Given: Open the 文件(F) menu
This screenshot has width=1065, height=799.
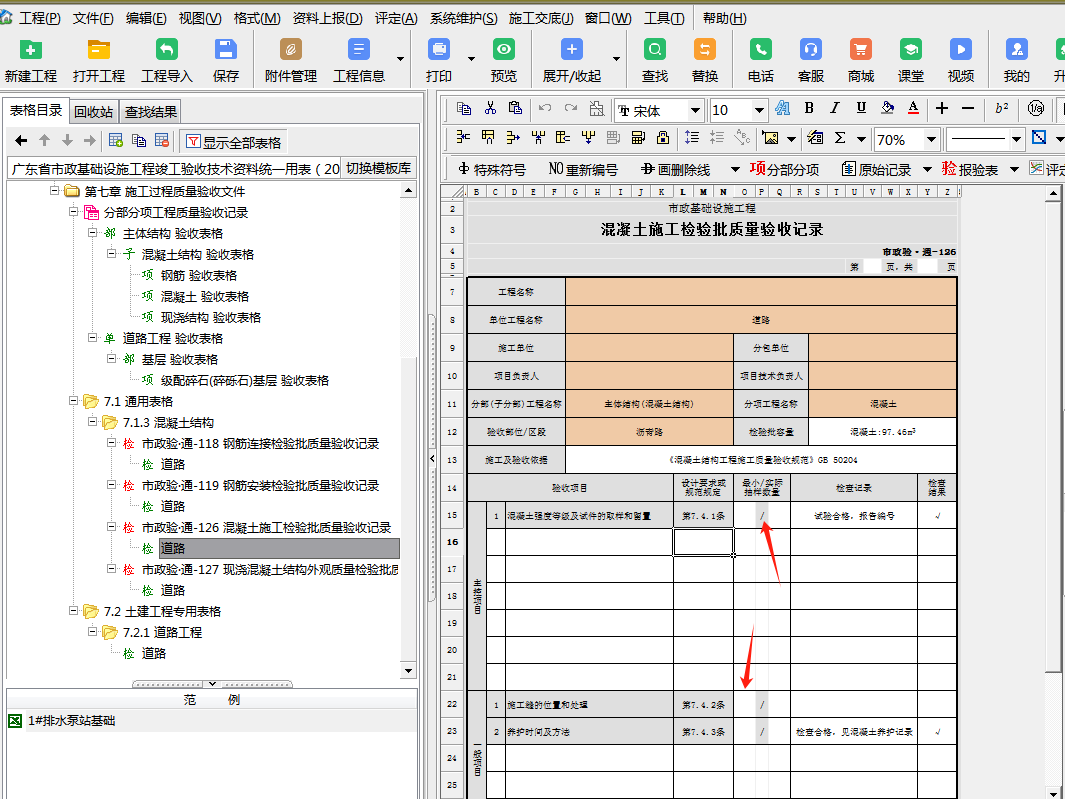Looking at the screenshot, I should (93, 18).
